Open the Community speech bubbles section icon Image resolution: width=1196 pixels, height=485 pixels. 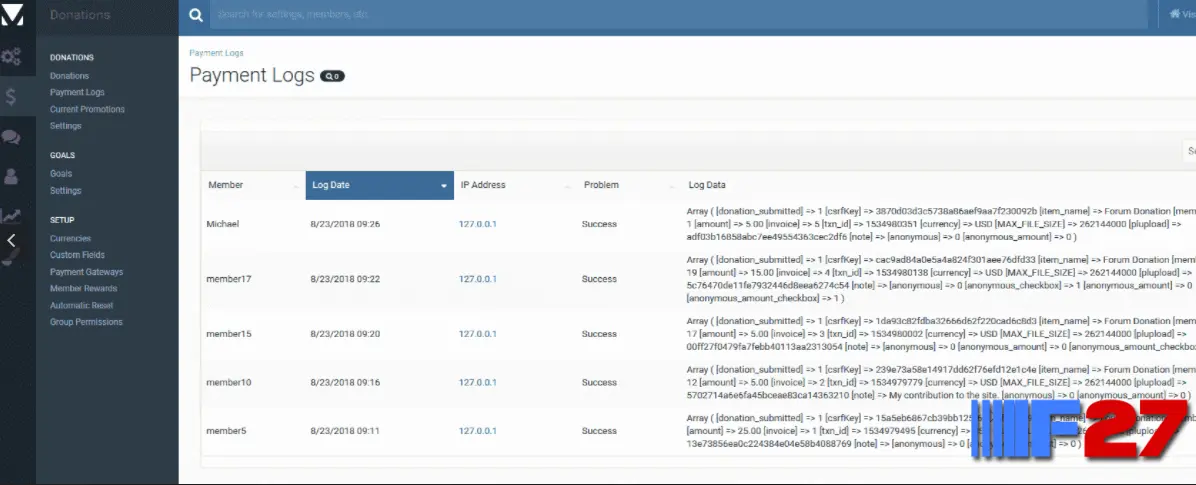(12, 136)
